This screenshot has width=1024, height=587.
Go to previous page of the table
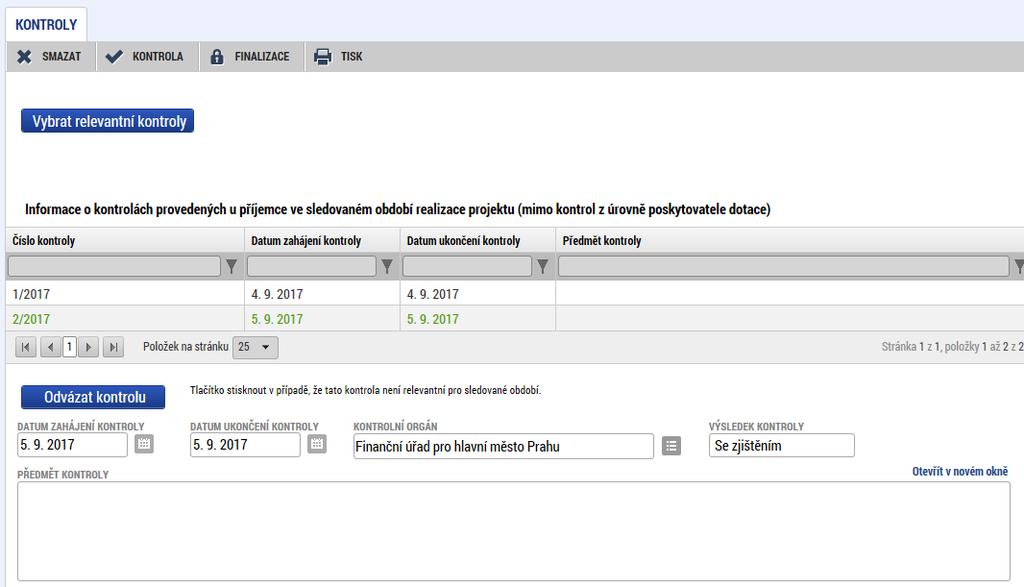(50, 347)
